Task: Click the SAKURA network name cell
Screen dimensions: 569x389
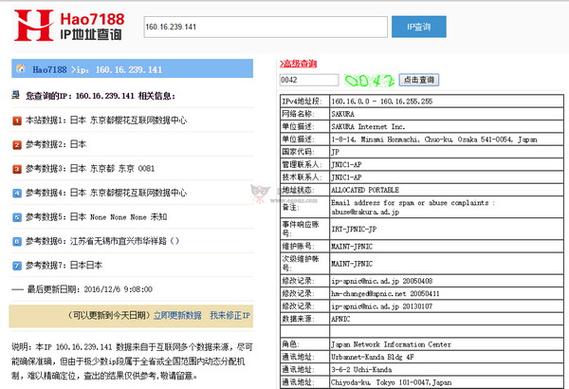Action: (x=446, y=114)
